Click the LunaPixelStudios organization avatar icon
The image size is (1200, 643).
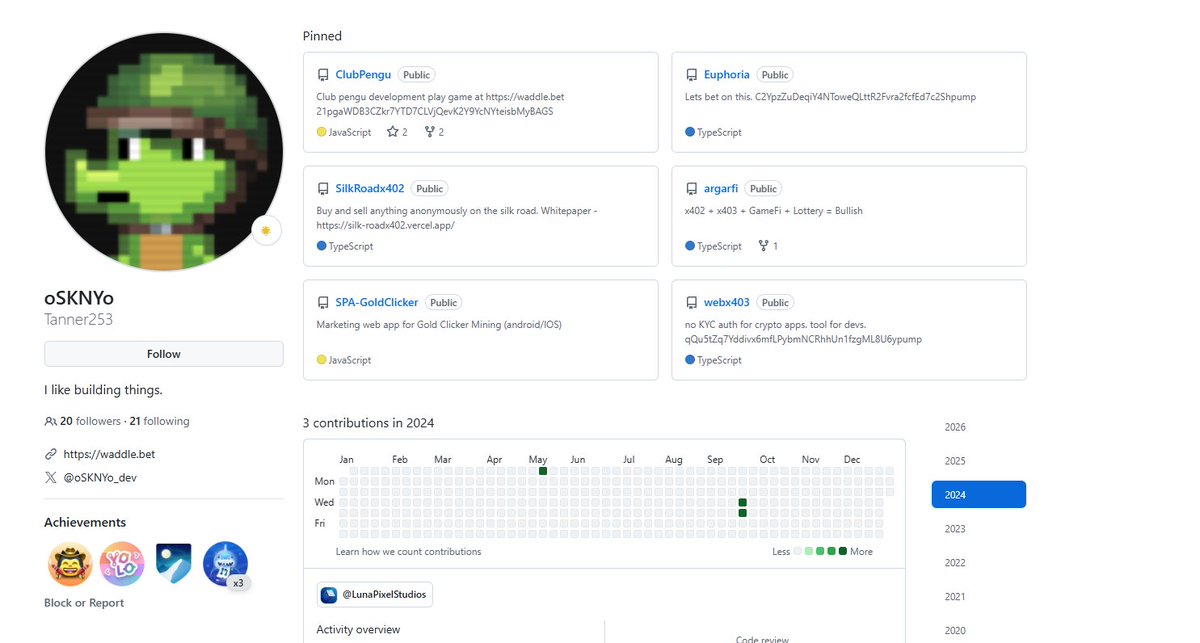[329, 595]
